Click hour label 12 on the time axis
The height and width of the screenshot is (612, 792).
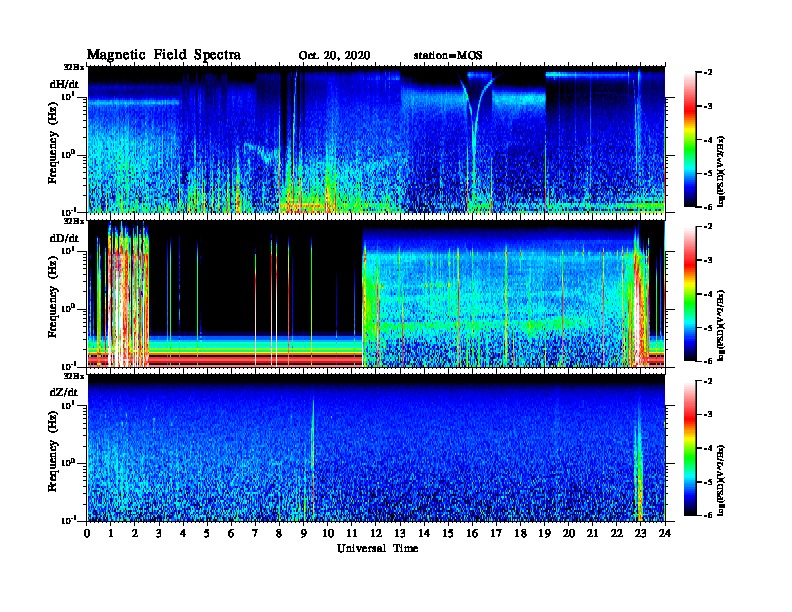tap(376, 533)
